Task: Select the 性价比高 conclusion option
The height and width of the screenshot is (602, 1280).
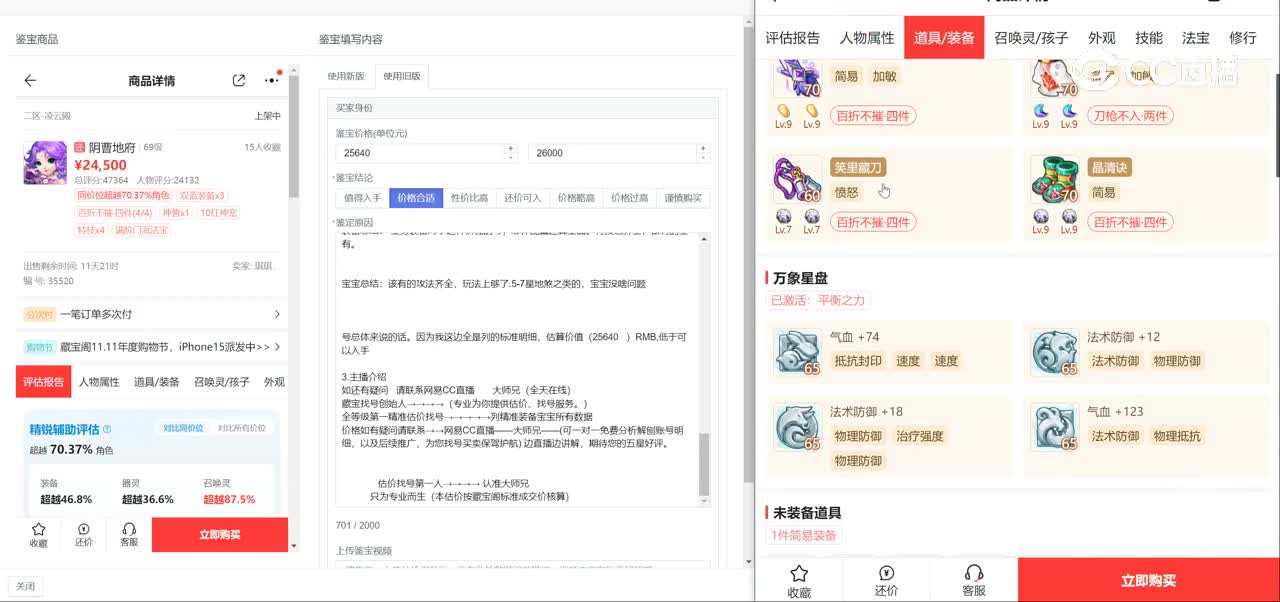Action: pos(469,198)
